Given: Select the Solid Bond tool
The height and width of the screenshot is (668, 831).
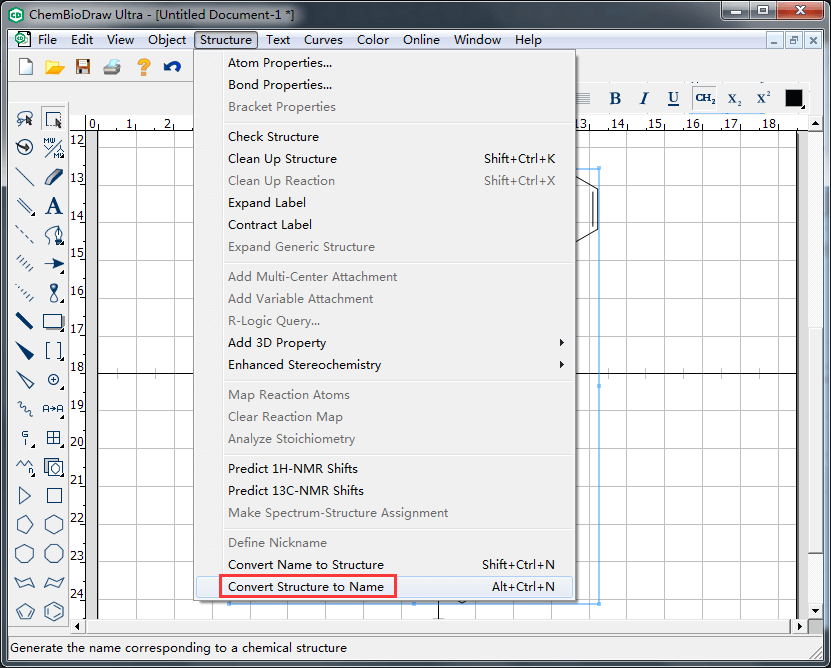Looking at the screenshot, I should coord(24,177).
